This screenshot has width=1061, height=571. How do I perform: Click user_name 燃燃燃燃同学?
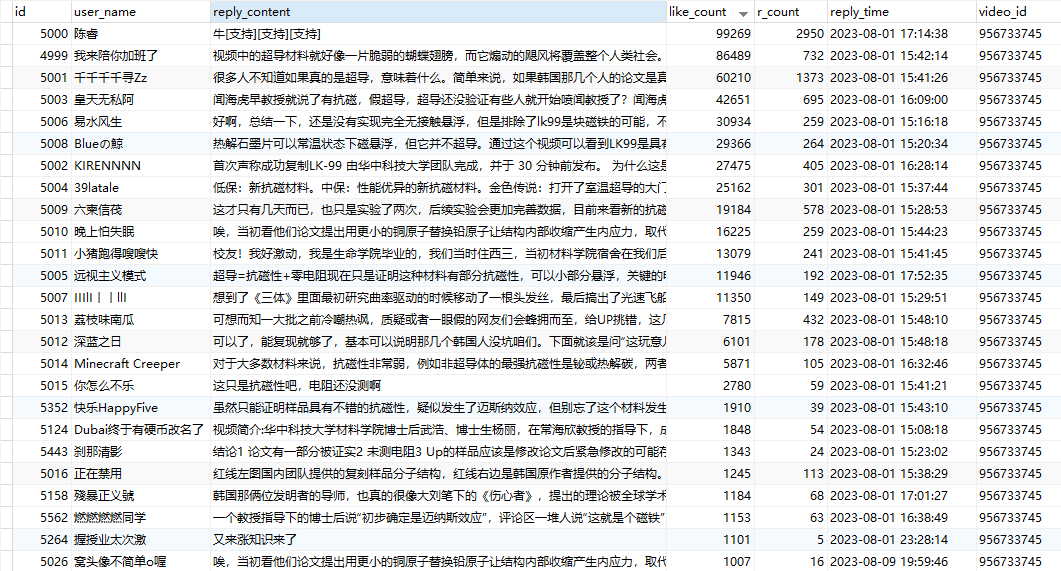(110, 518)
